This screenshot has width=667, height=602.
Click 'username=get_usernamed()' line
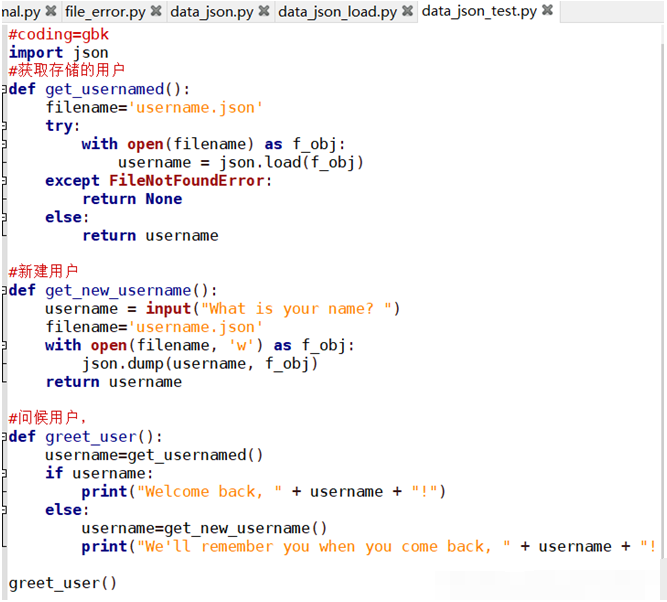pos(154,455)
